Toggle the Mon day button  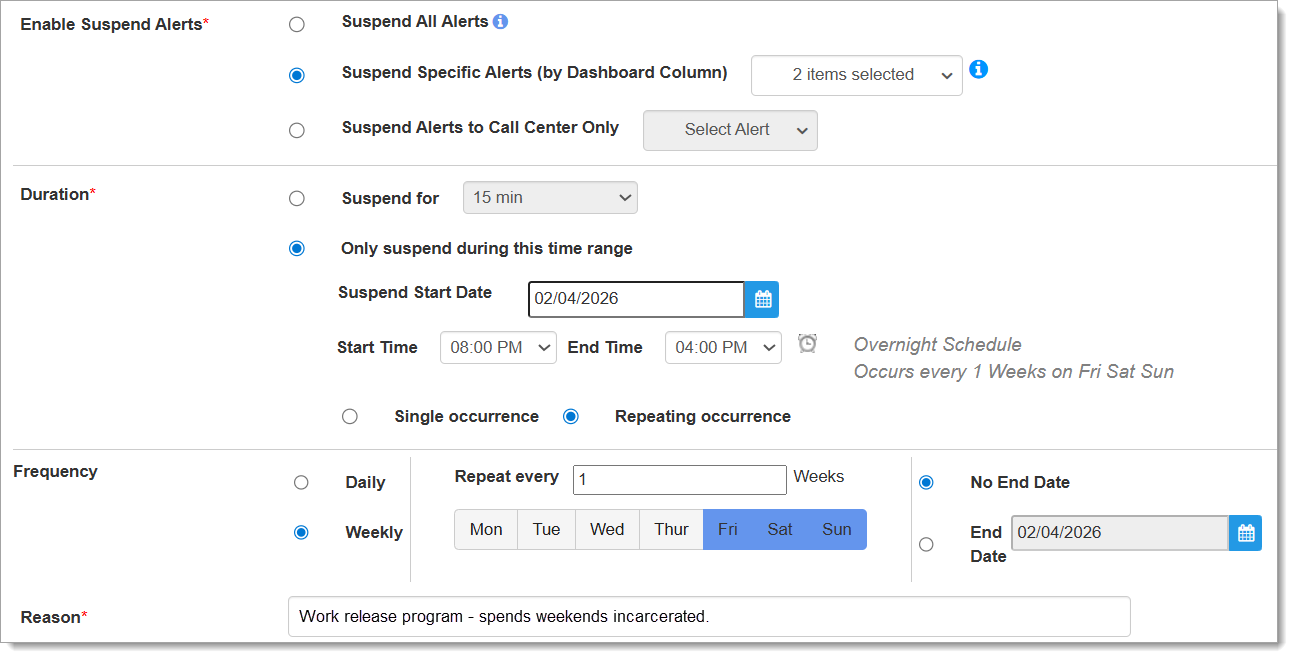[486, 530]
